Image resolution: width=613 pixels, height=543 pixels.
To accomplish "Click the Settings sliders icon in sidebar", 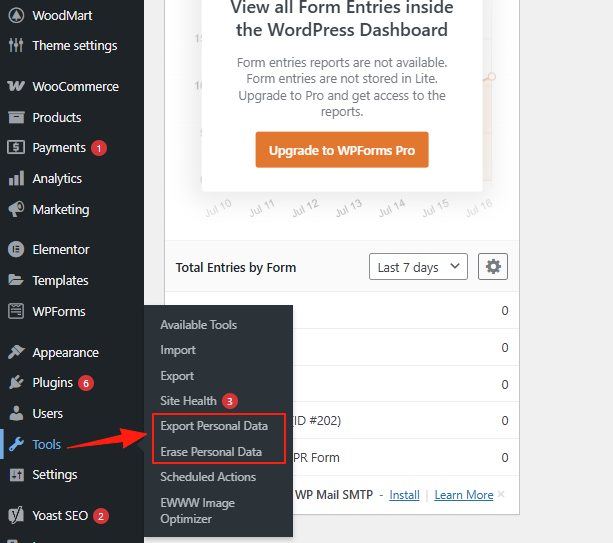I will pos(16,475).
